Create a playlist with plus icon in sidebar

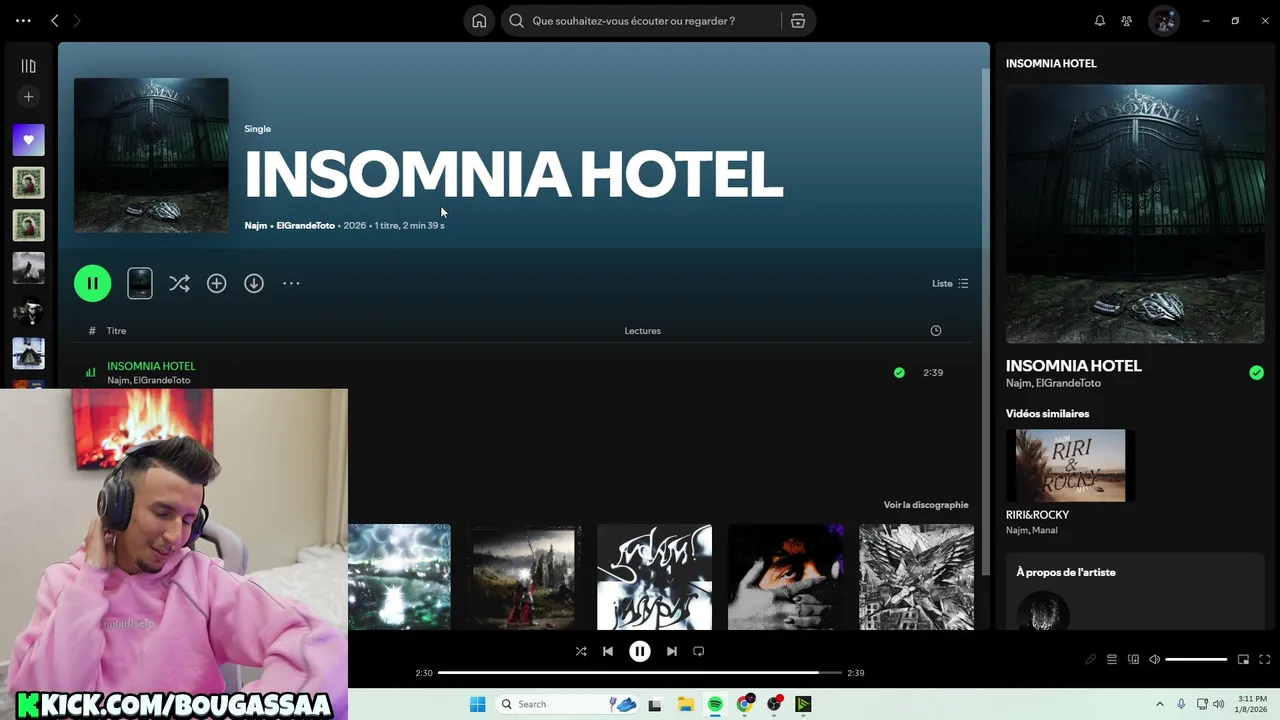click(28, 97)
